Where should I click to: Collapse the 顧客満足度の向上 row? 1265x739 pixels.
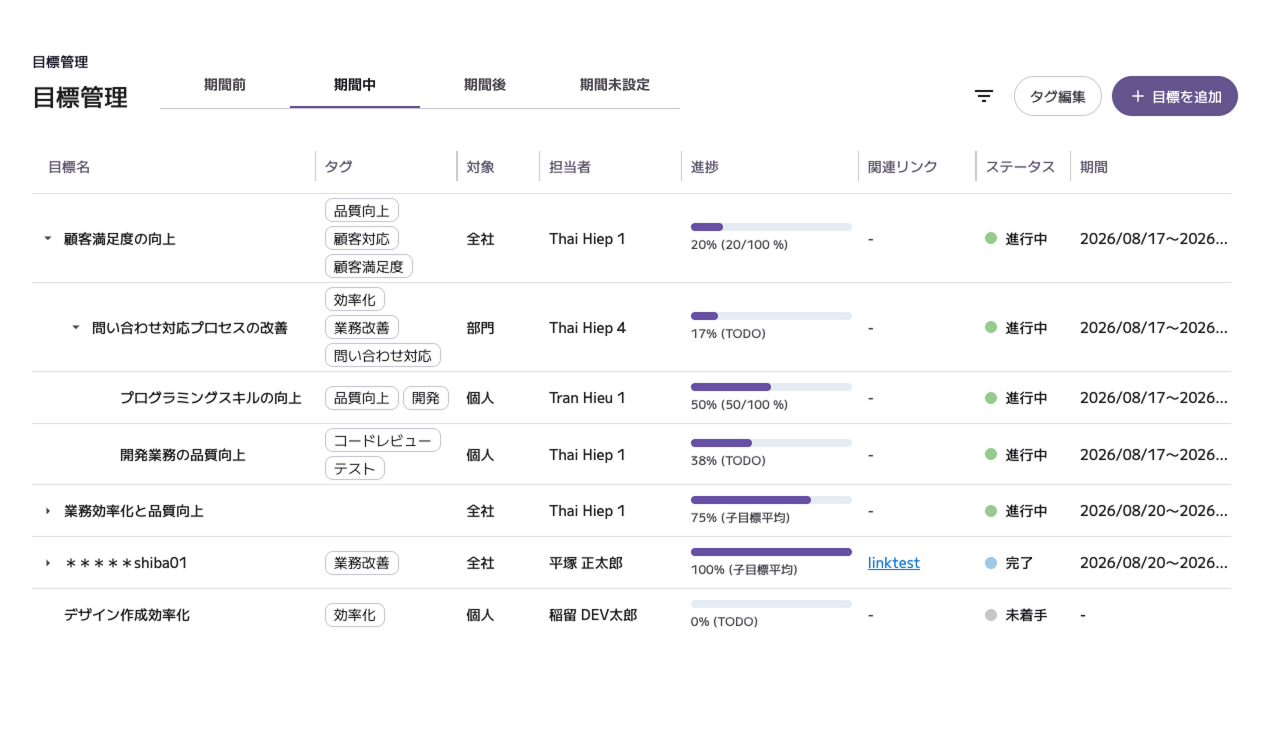click(47, 239)
